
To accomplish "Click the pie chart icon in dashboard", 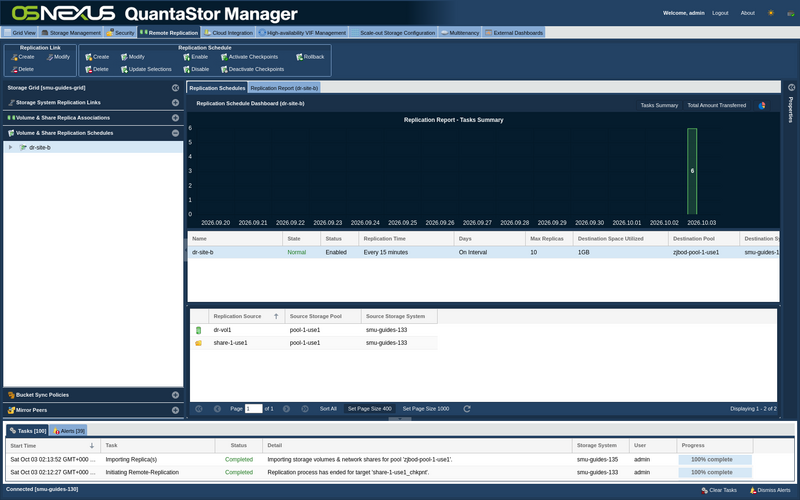I will [x=762, y=106].
